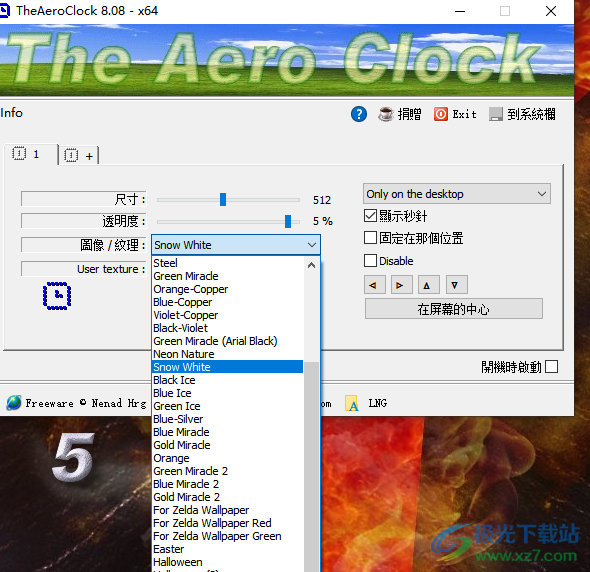590x572 pixels.
Task: Click the 捐贈 donate label
Action: click(x=409, y=114)
